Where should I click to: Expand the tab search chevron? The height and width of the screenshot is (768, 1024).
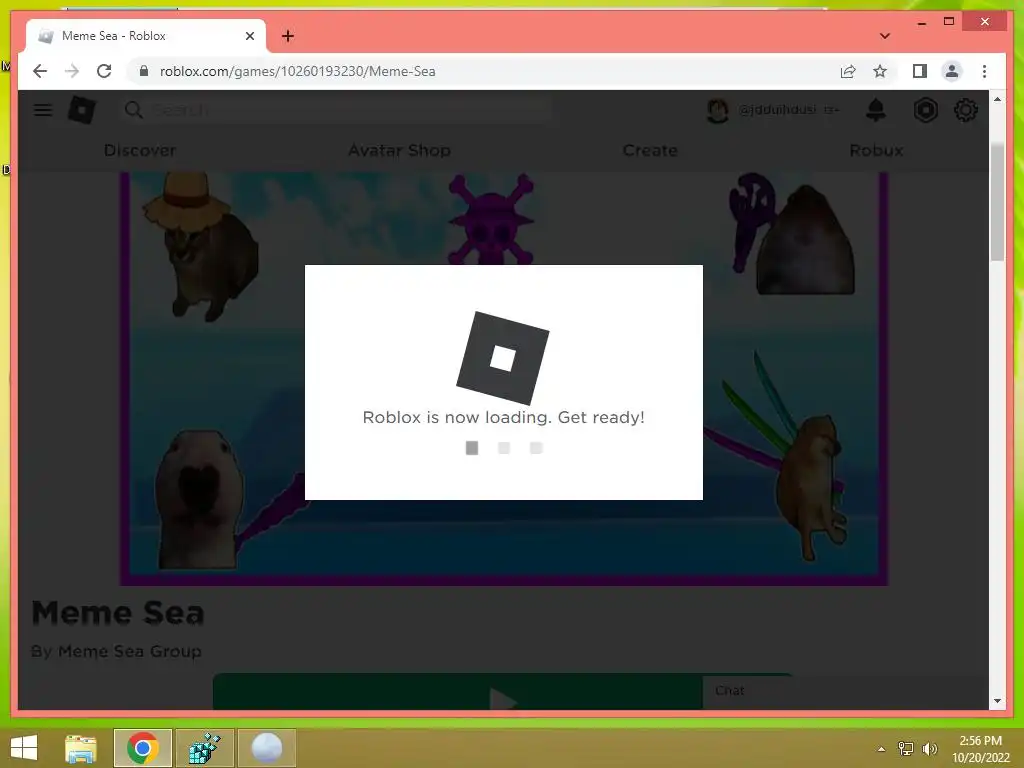(x=885, y=36)
